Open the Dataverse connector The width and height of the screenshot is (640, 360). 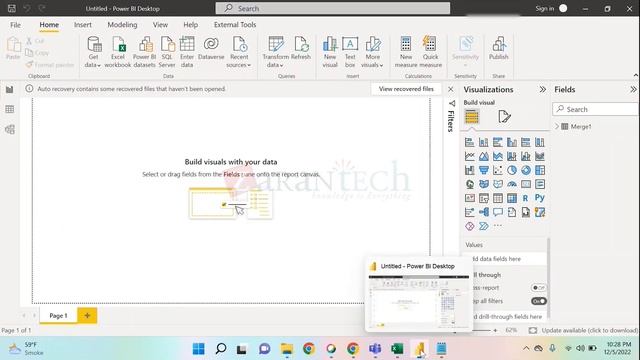tap(211, 48)
